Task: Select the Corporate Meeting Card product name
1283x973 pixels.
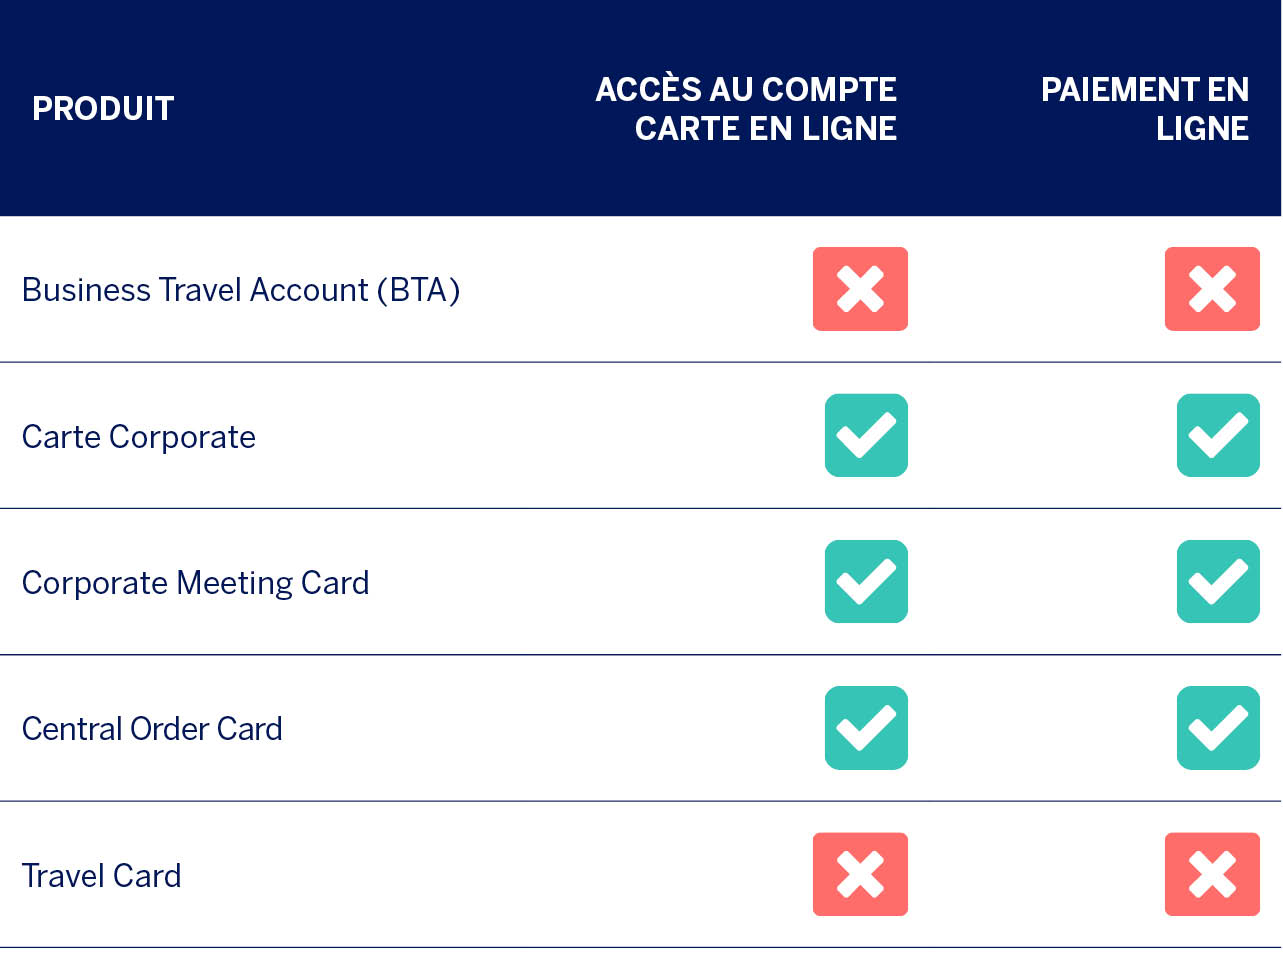Action: click(x=196, y=583)
